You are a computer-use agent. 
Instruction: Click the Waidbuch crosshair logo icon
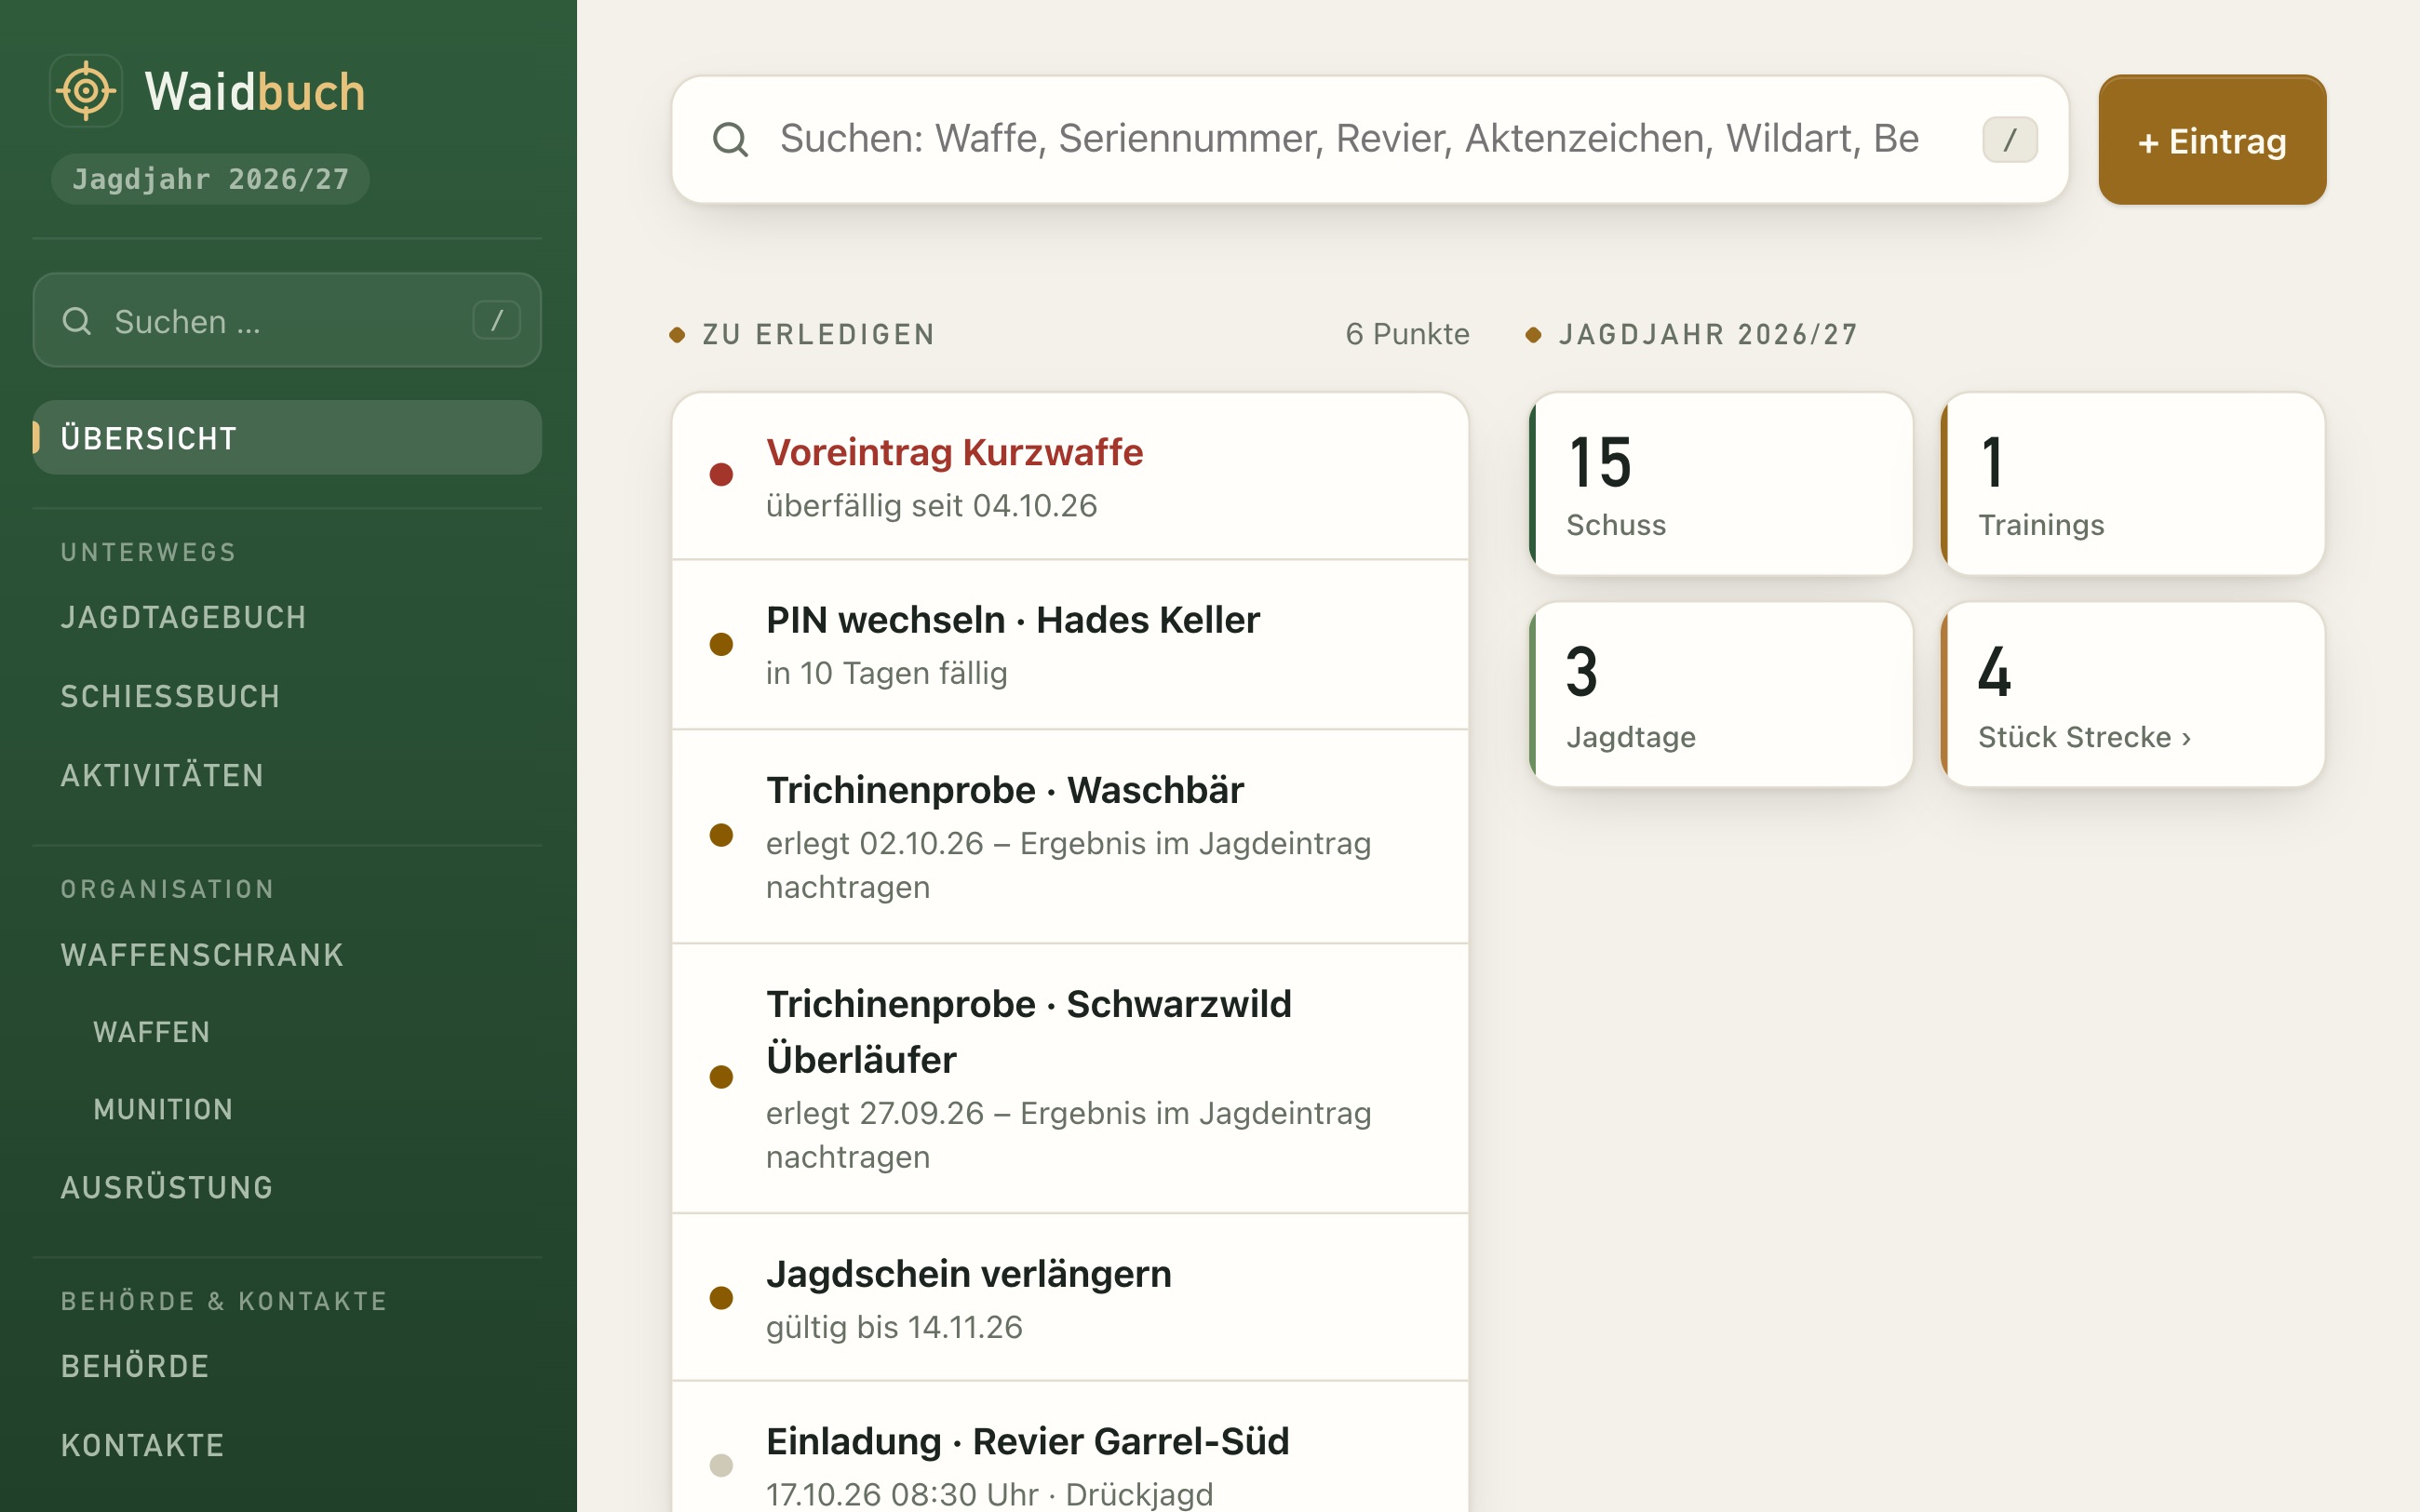(x=86, y=91)
